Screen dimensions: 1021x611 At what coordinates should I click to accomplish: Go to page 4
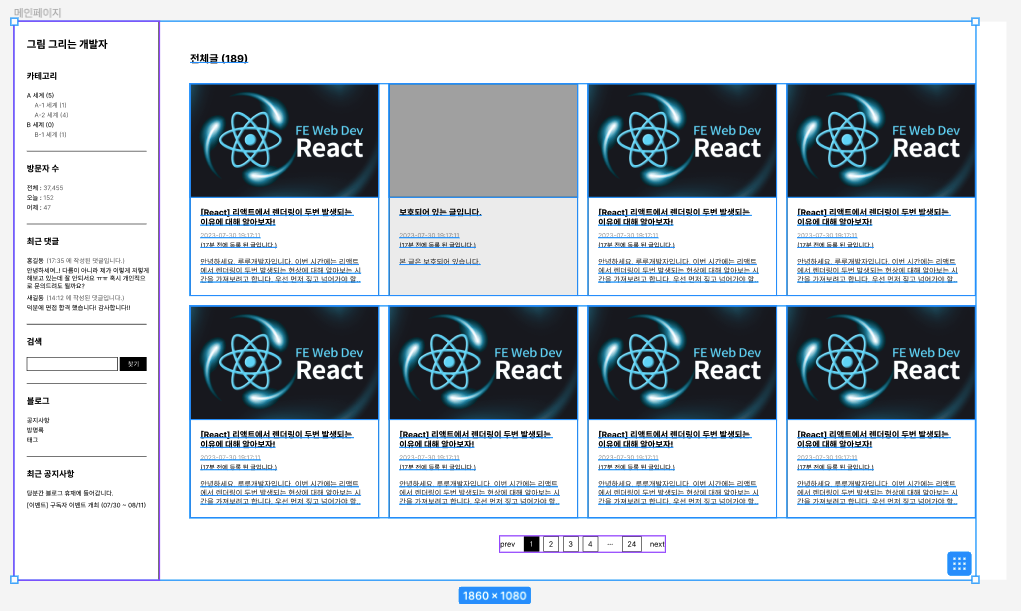tap(590, 544)
